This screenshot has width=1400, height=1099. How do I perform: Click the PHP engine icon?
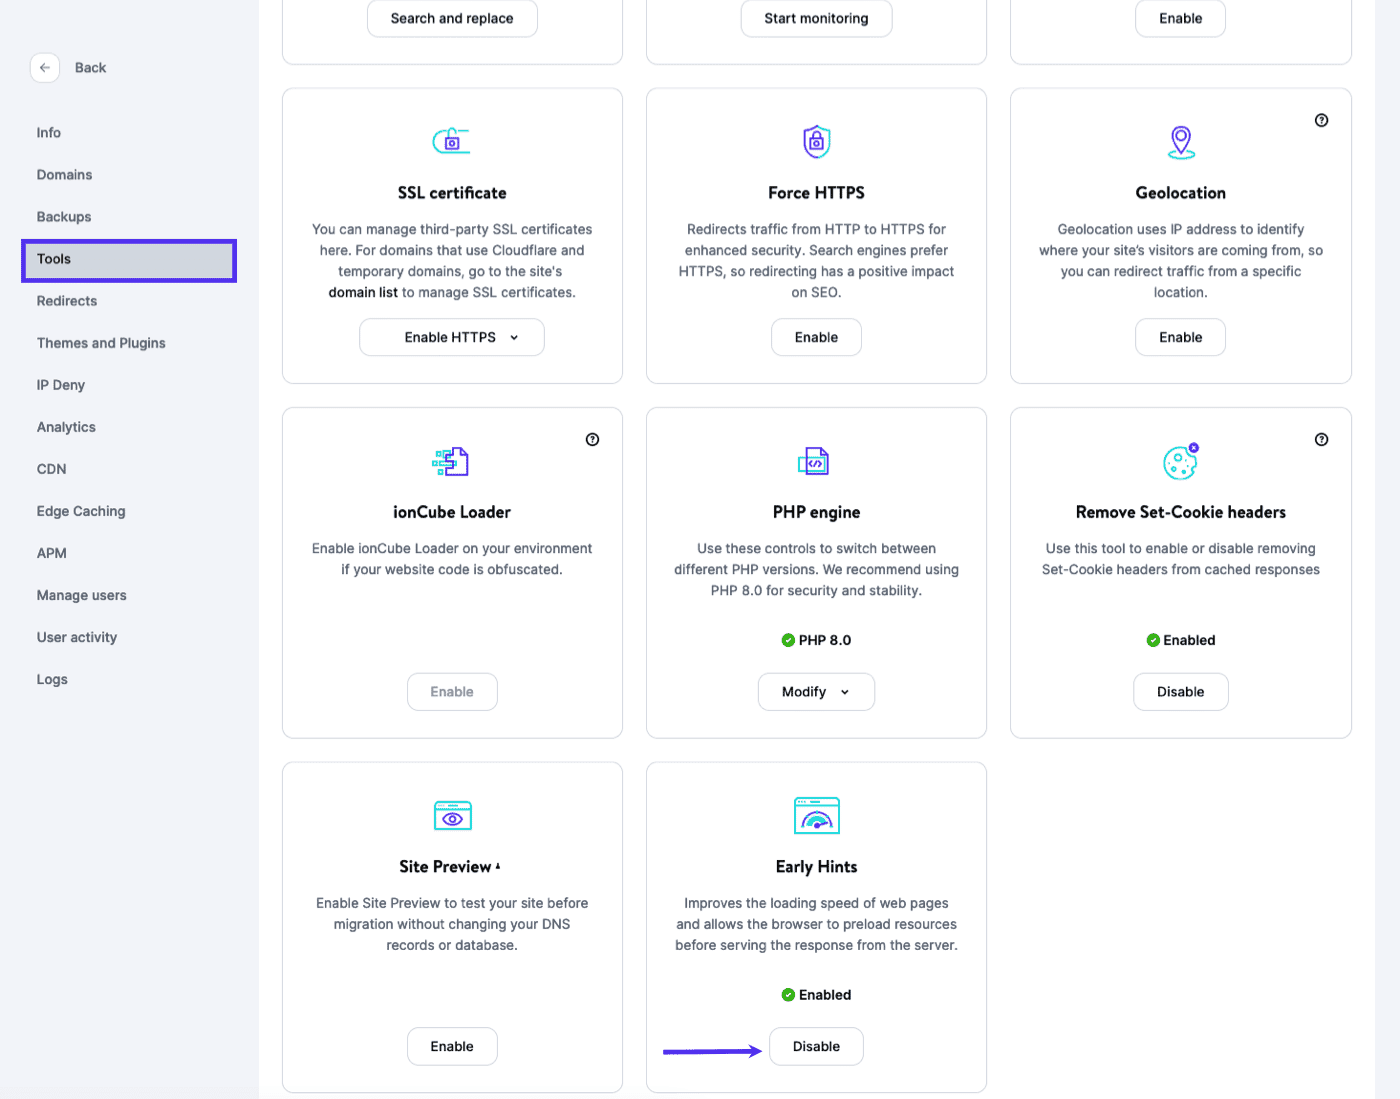coord(816,461)
